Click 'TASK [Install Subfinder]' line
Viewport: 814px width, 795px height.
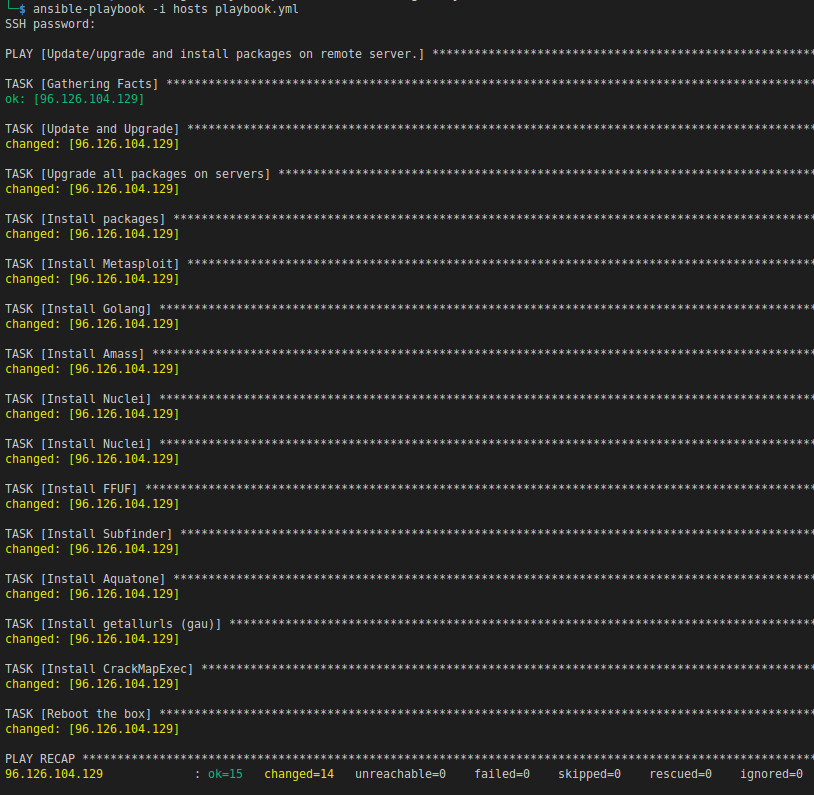coord(89,534)
